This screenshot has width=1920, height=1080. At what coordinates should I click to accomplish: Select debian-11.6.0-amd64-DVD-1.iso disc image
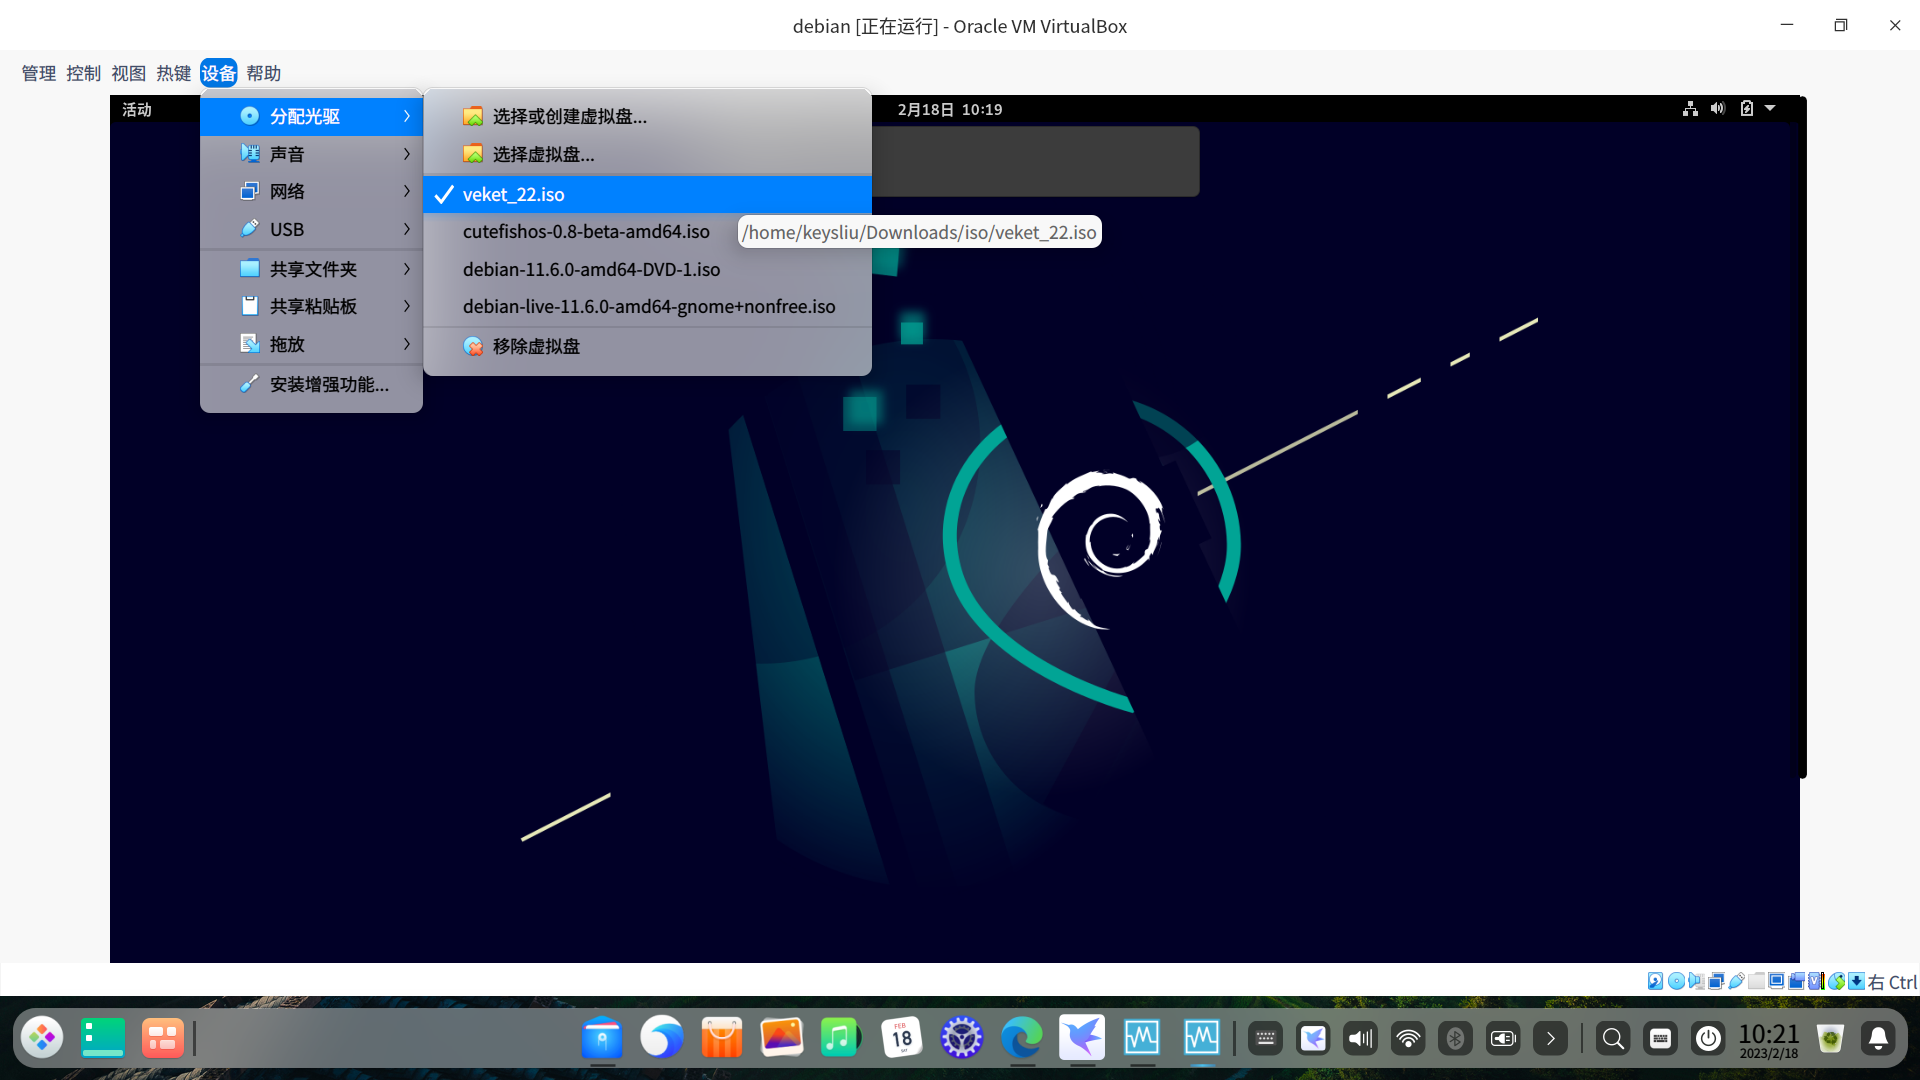(x=591, y=269)
